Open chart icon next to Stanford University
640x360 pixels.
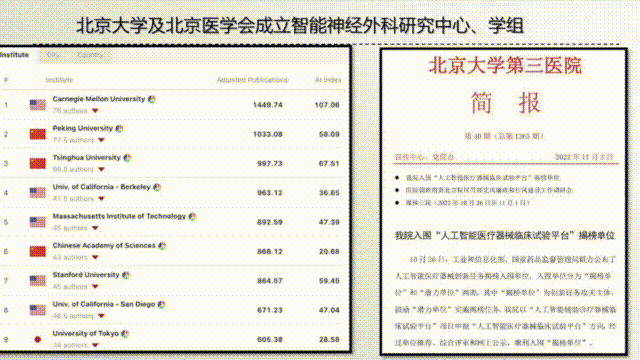click(x=126, y=276)
